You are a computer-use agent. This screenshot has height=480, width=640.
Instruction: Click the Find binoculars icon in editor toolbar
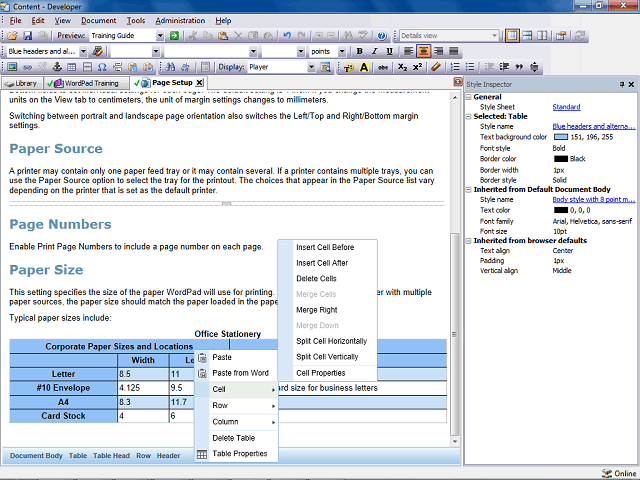click(x=170, y=67)
